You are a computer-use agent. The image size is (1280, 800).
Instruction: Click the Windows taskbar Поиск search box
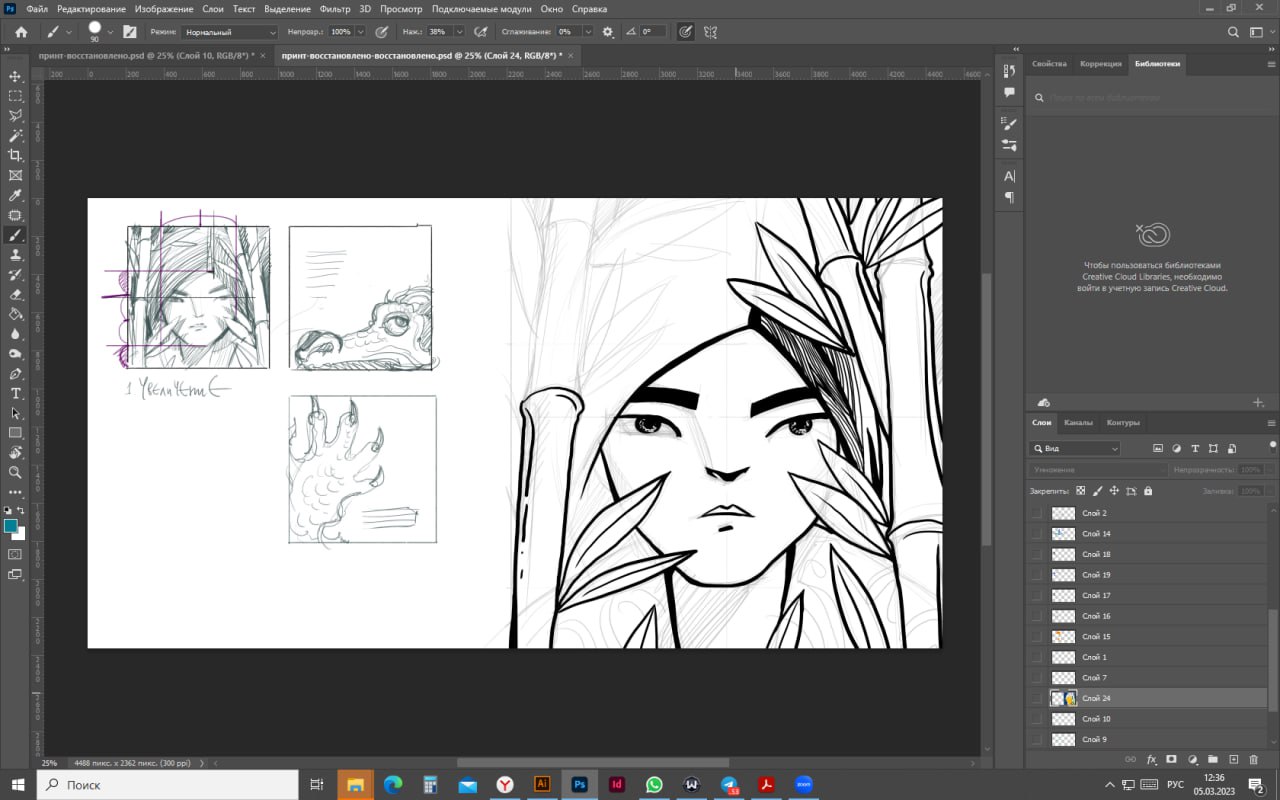click(x=168, y=785)
